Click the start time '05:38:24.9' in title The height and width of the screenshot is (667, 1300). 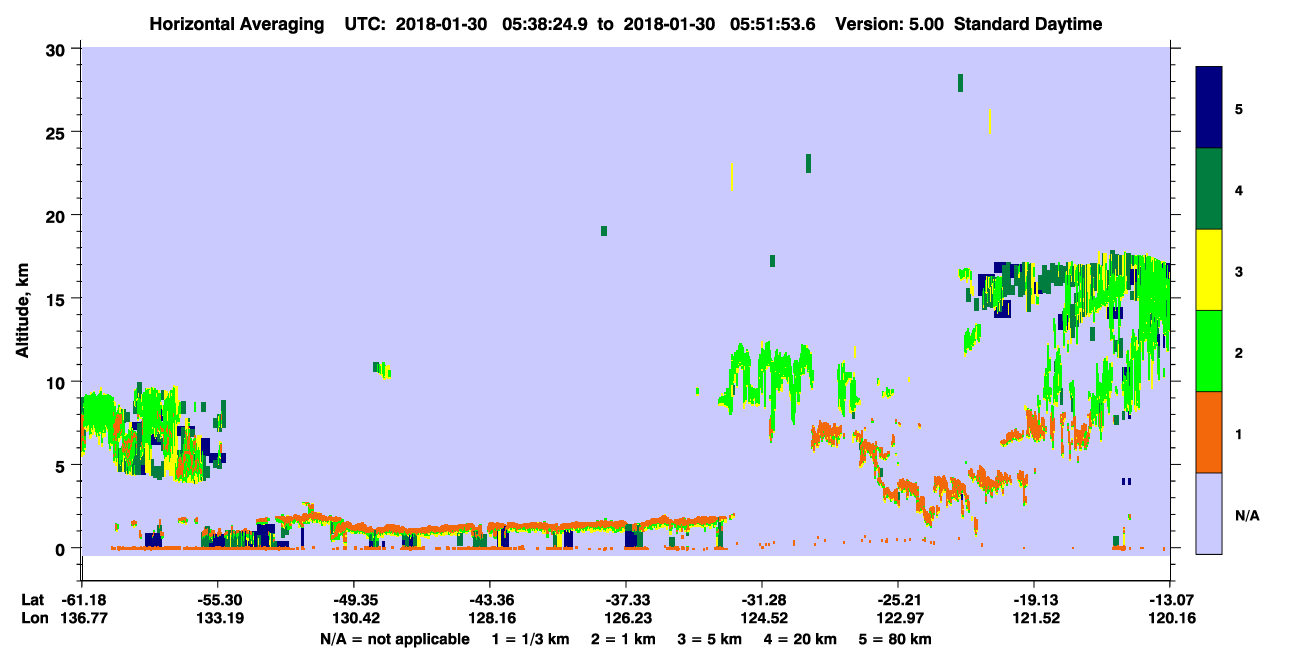pyautogui.click(x=544, y=24)
